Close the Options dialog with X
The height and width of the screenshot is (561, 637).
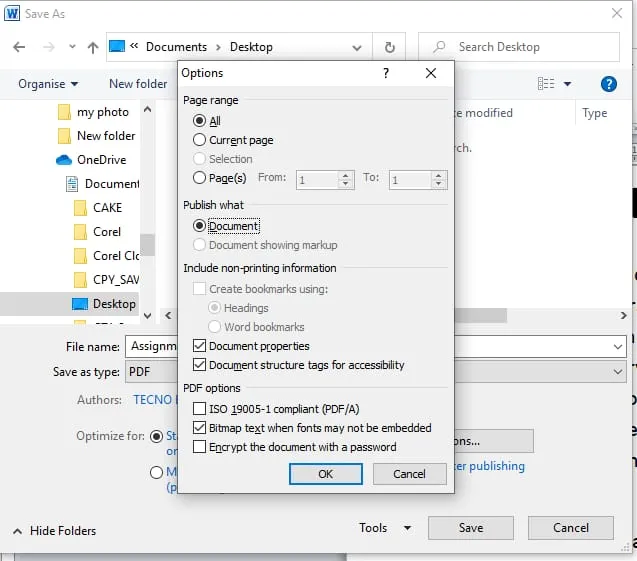click(x=431, y=73)
